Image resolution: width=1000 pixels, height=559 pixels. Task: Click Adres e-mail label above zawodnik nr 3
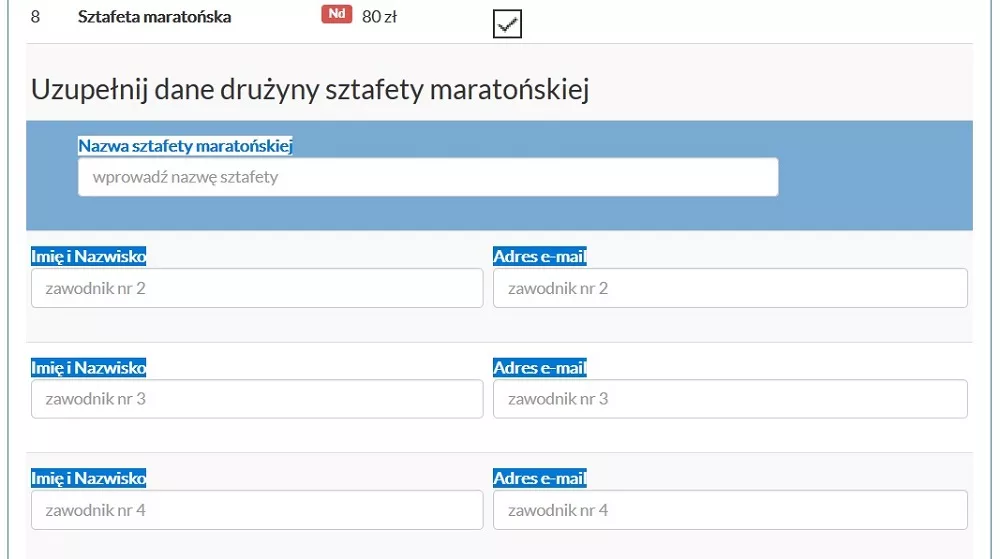pyautogui.click(x=540, y=368)
